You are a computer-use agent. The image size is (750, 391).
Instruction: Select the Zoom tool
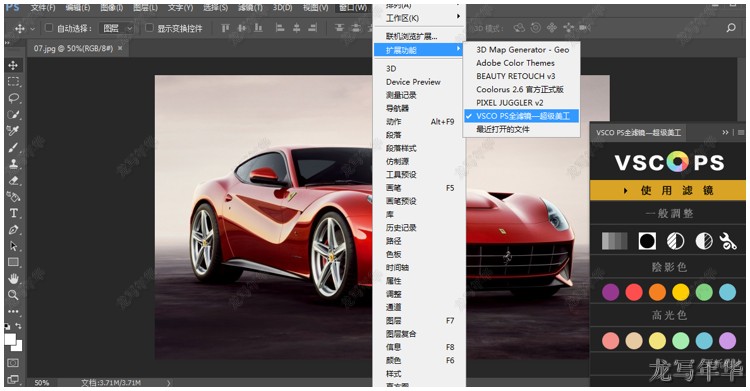(13, 295)
